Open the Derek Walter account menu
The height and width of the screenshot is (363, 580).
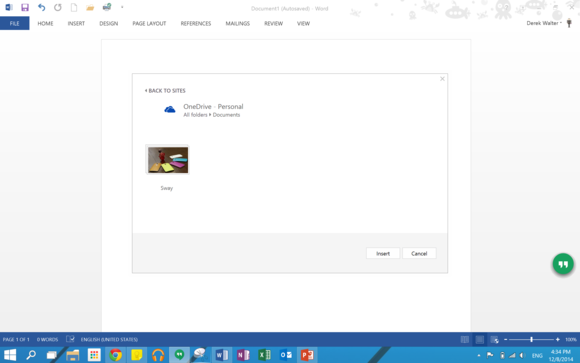544,23
